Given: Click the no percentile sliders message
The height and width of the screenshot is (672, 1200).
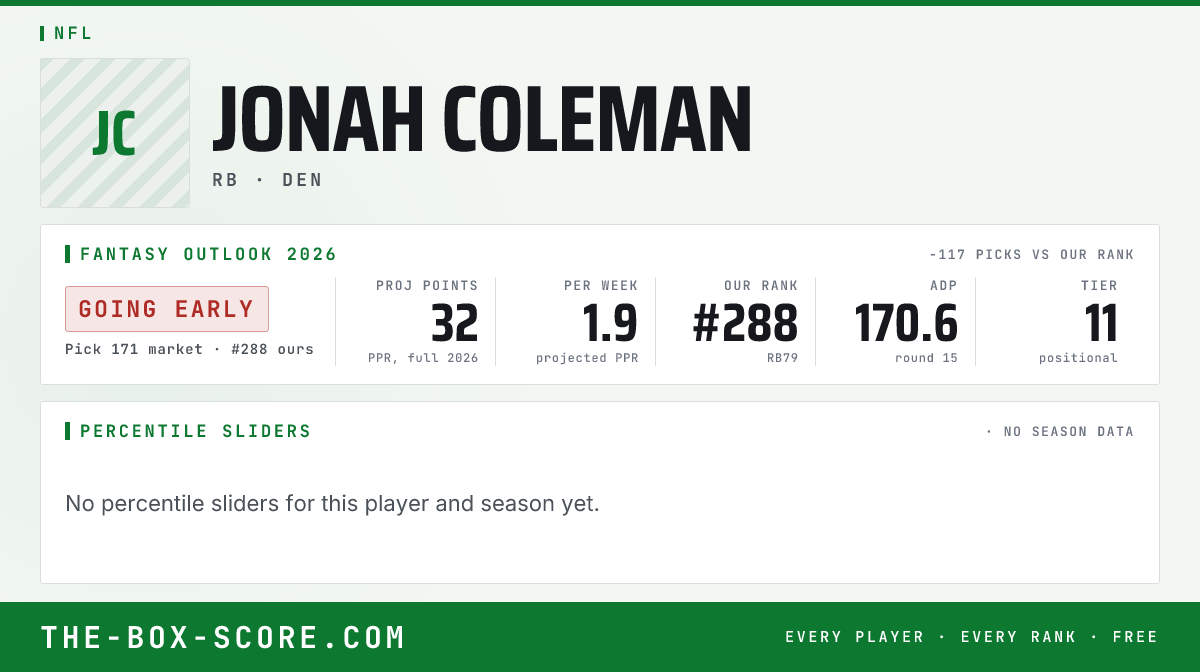Looking at the screenshot, I should click(x=332, y=503).
